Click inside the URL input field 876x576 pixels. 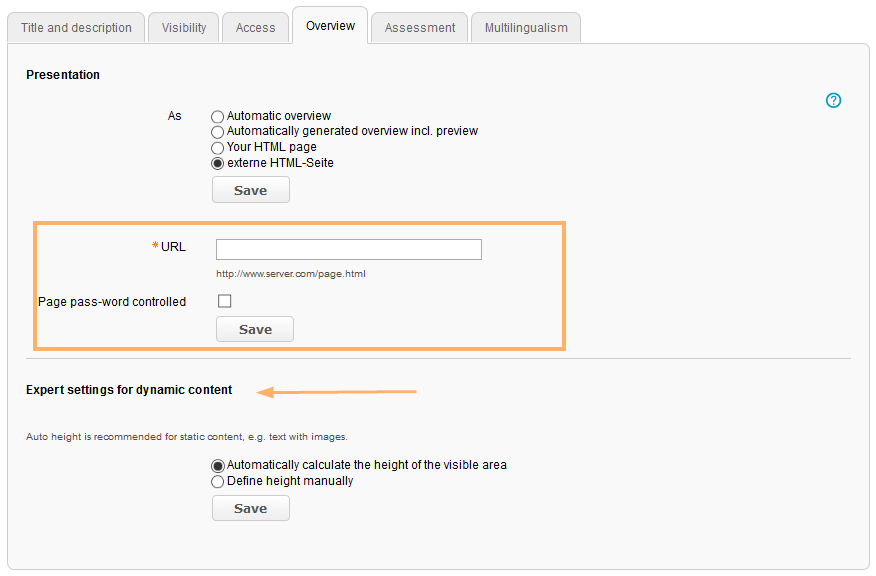coord(348,249)
